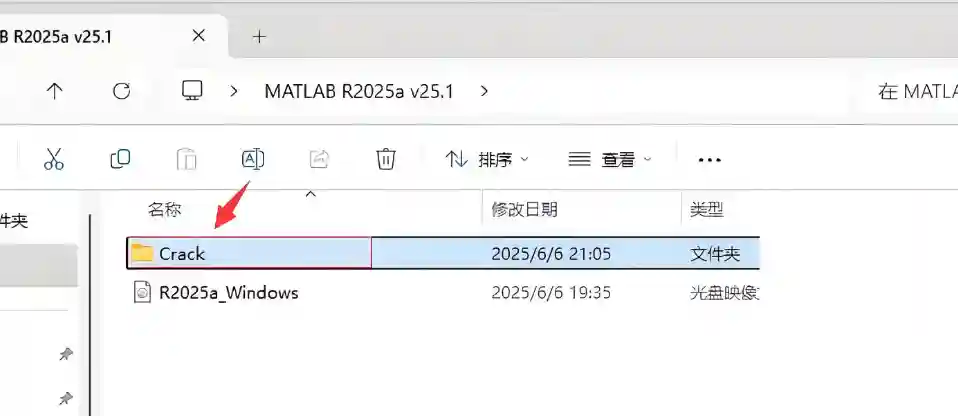Expand the chevron before MATLAB path segment
Image resolution: width=958 pixels, height=416 pixels.
233,92
